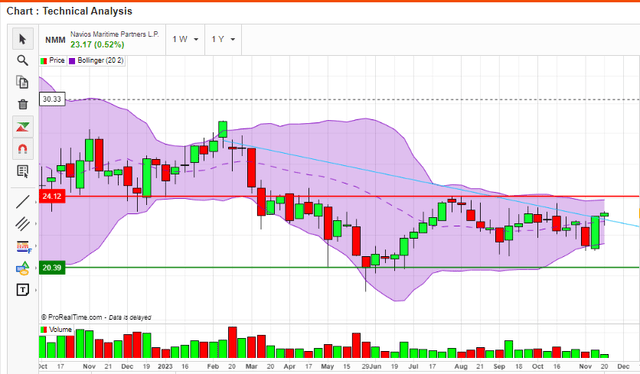
Task: Expand the text tool options arrow
Action: click(36, 290)
